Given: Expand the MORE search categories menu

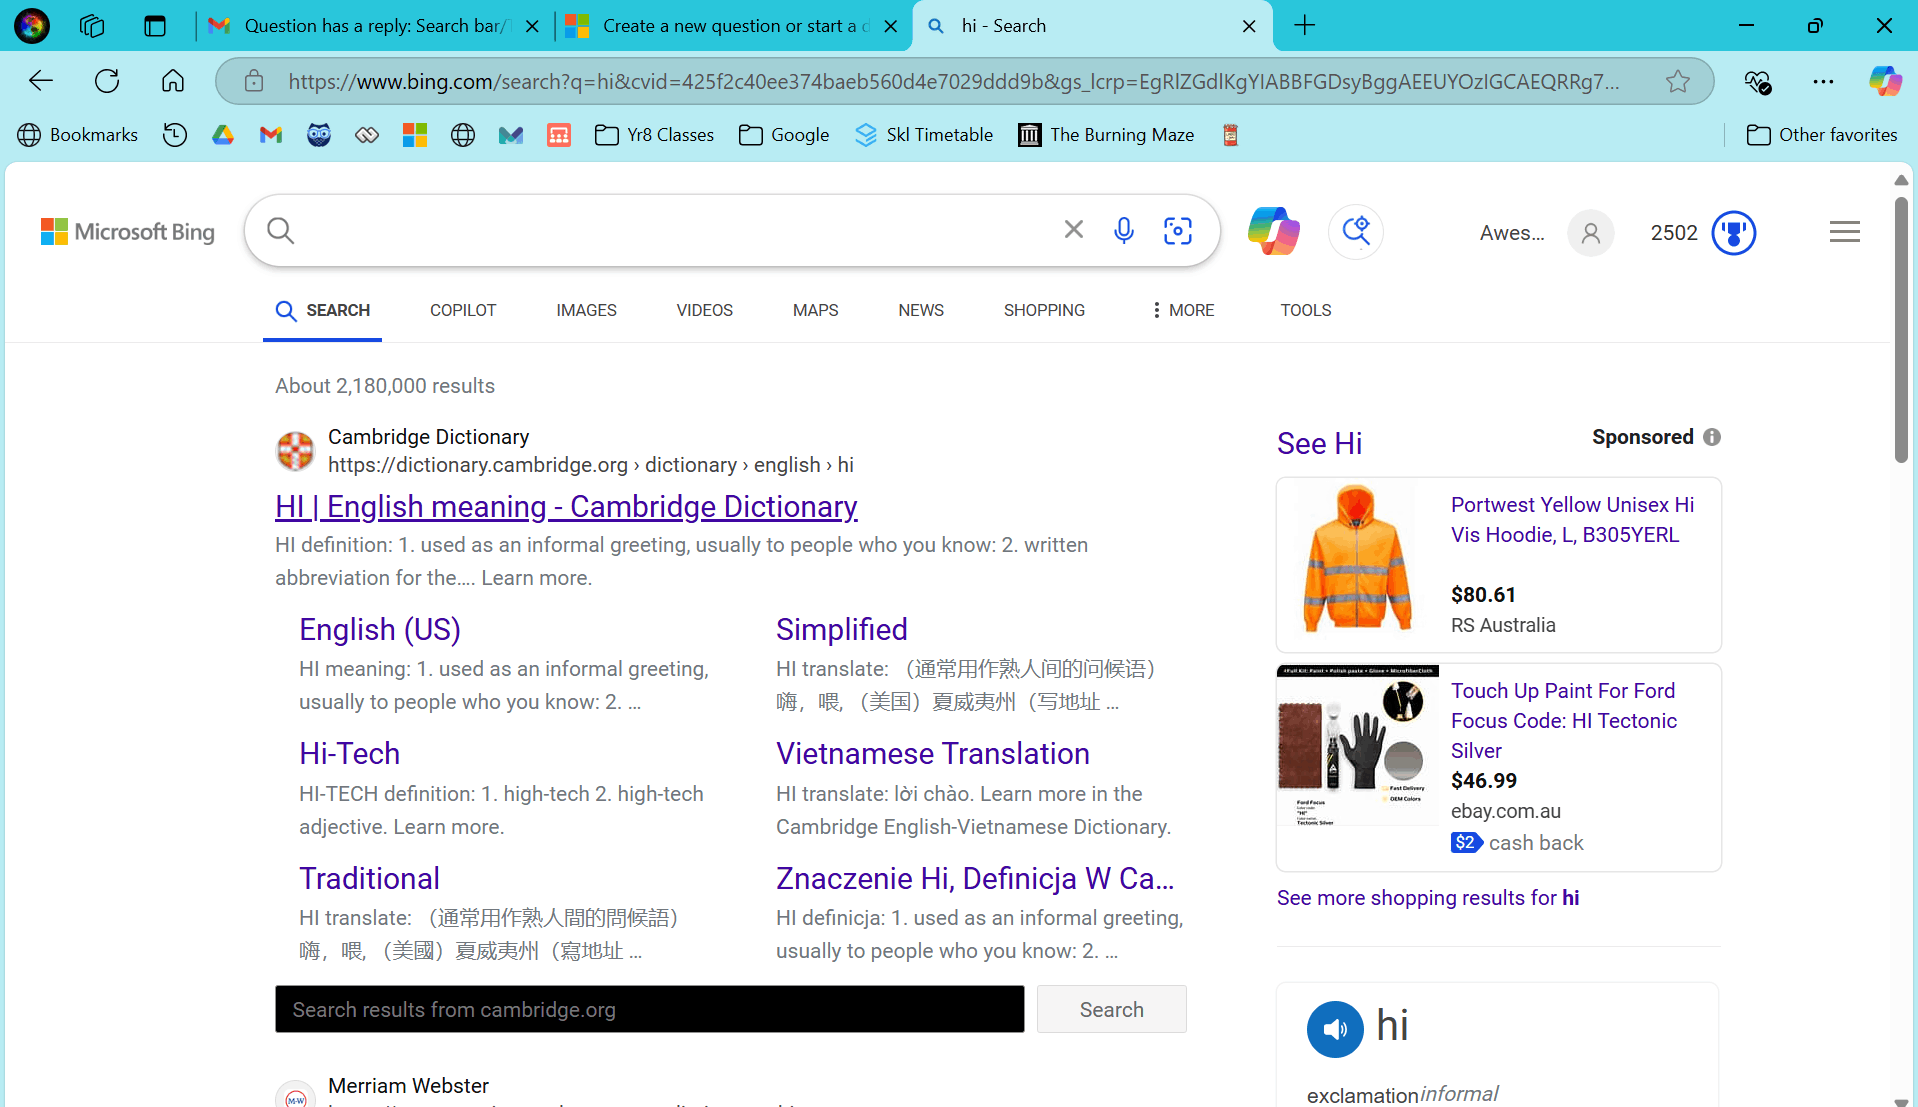Looking at the screenshot, I should tap(1183, 310).
